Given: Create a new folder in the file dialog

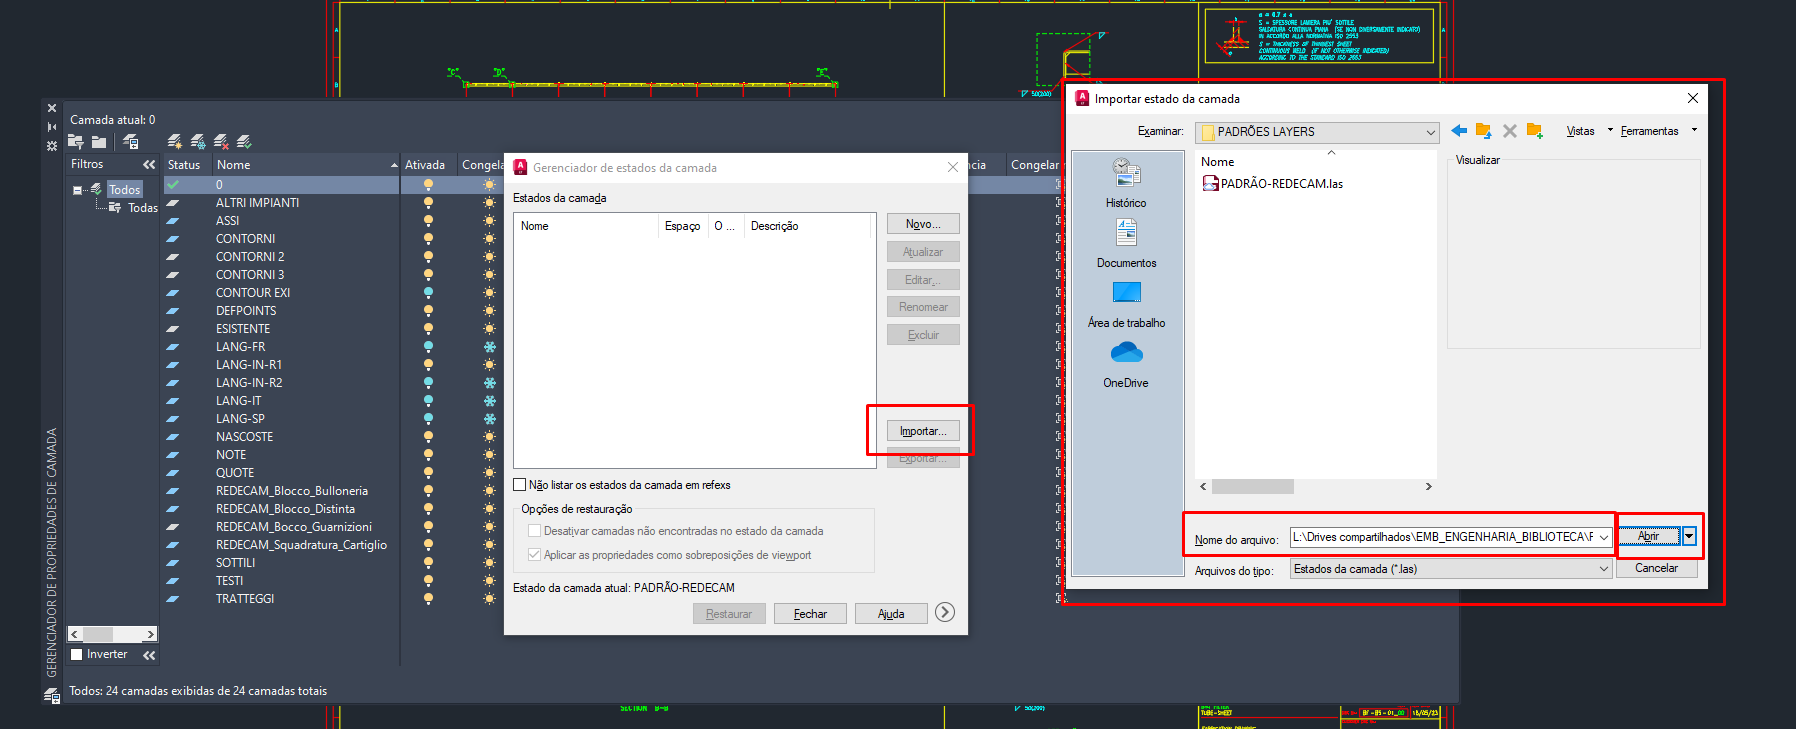Looking at the screenshot, I should [x=1535, y=131].
